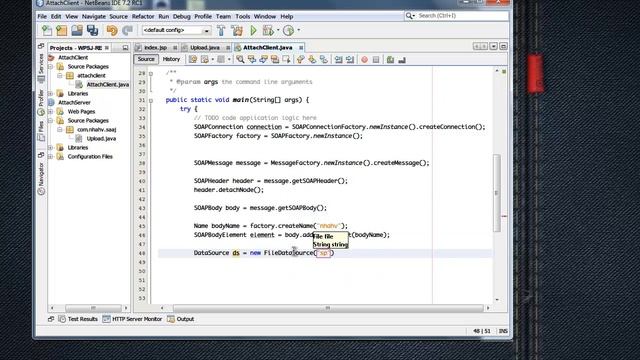Close the AttachClient.java tab

(301, 48)
